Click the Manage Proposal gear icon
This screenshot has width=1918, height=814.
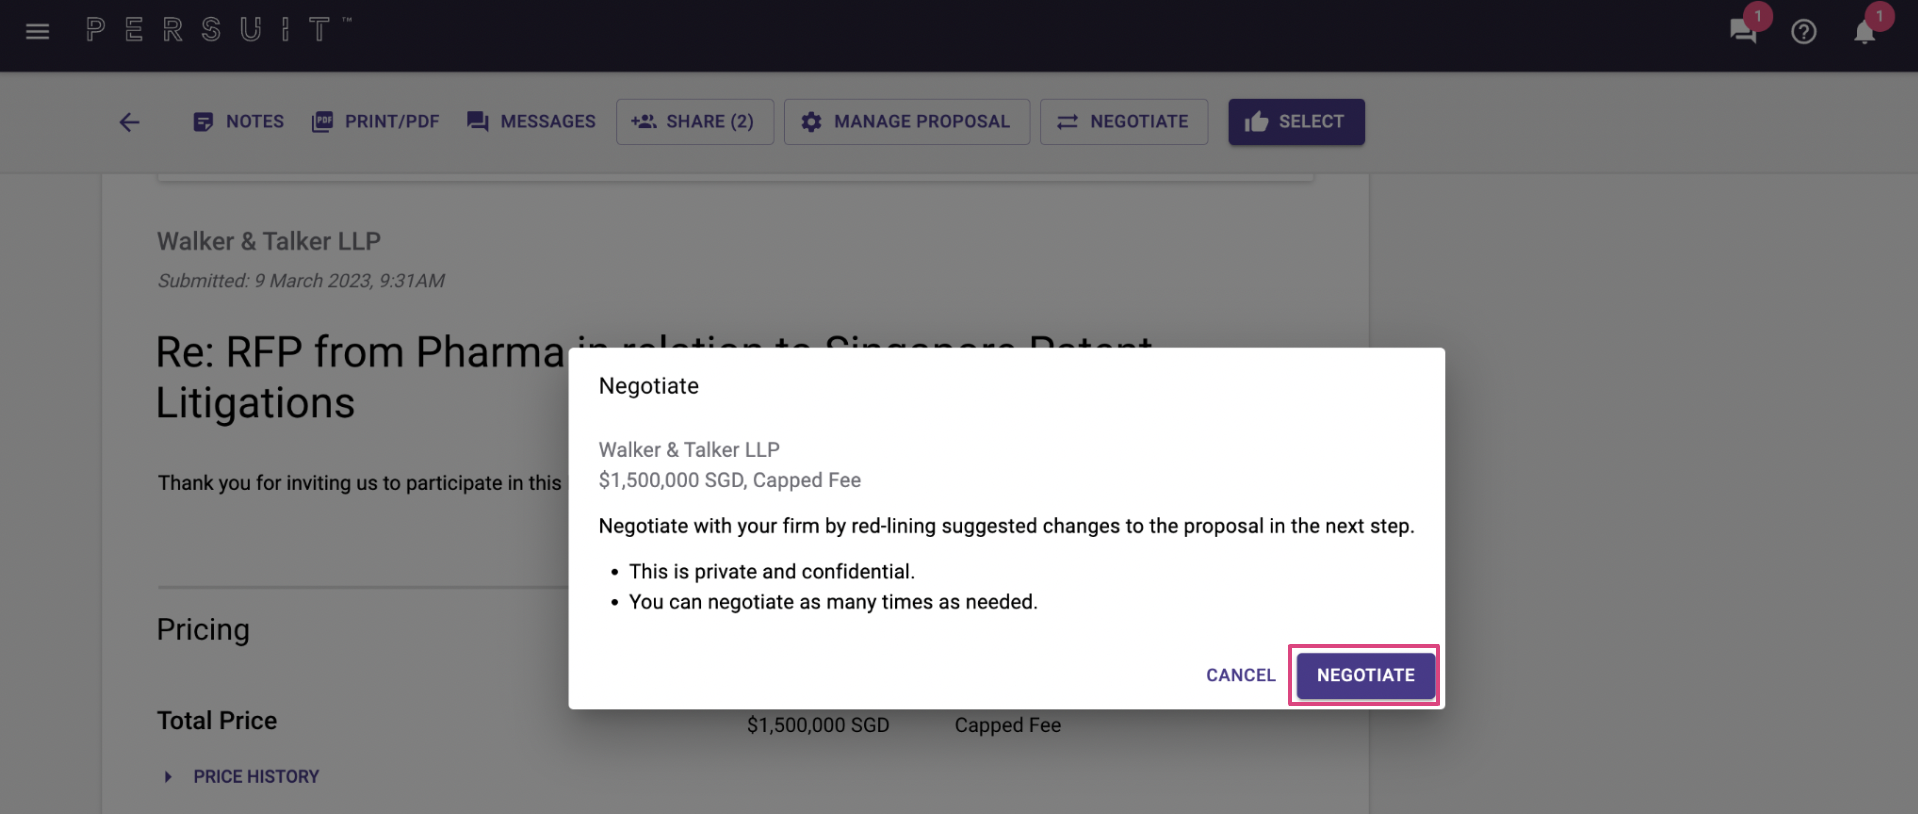pyautogui.click(x=811, y=122)
